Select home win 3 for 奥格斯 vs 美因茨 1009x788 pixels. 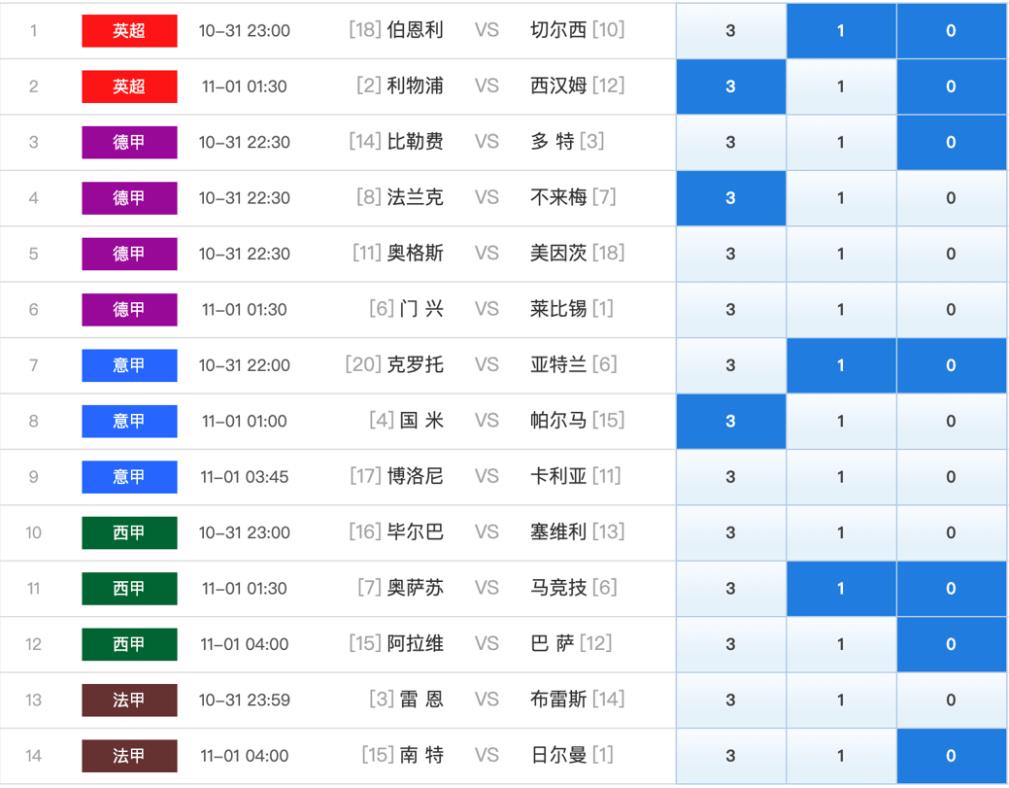click(x=731, y=253)
